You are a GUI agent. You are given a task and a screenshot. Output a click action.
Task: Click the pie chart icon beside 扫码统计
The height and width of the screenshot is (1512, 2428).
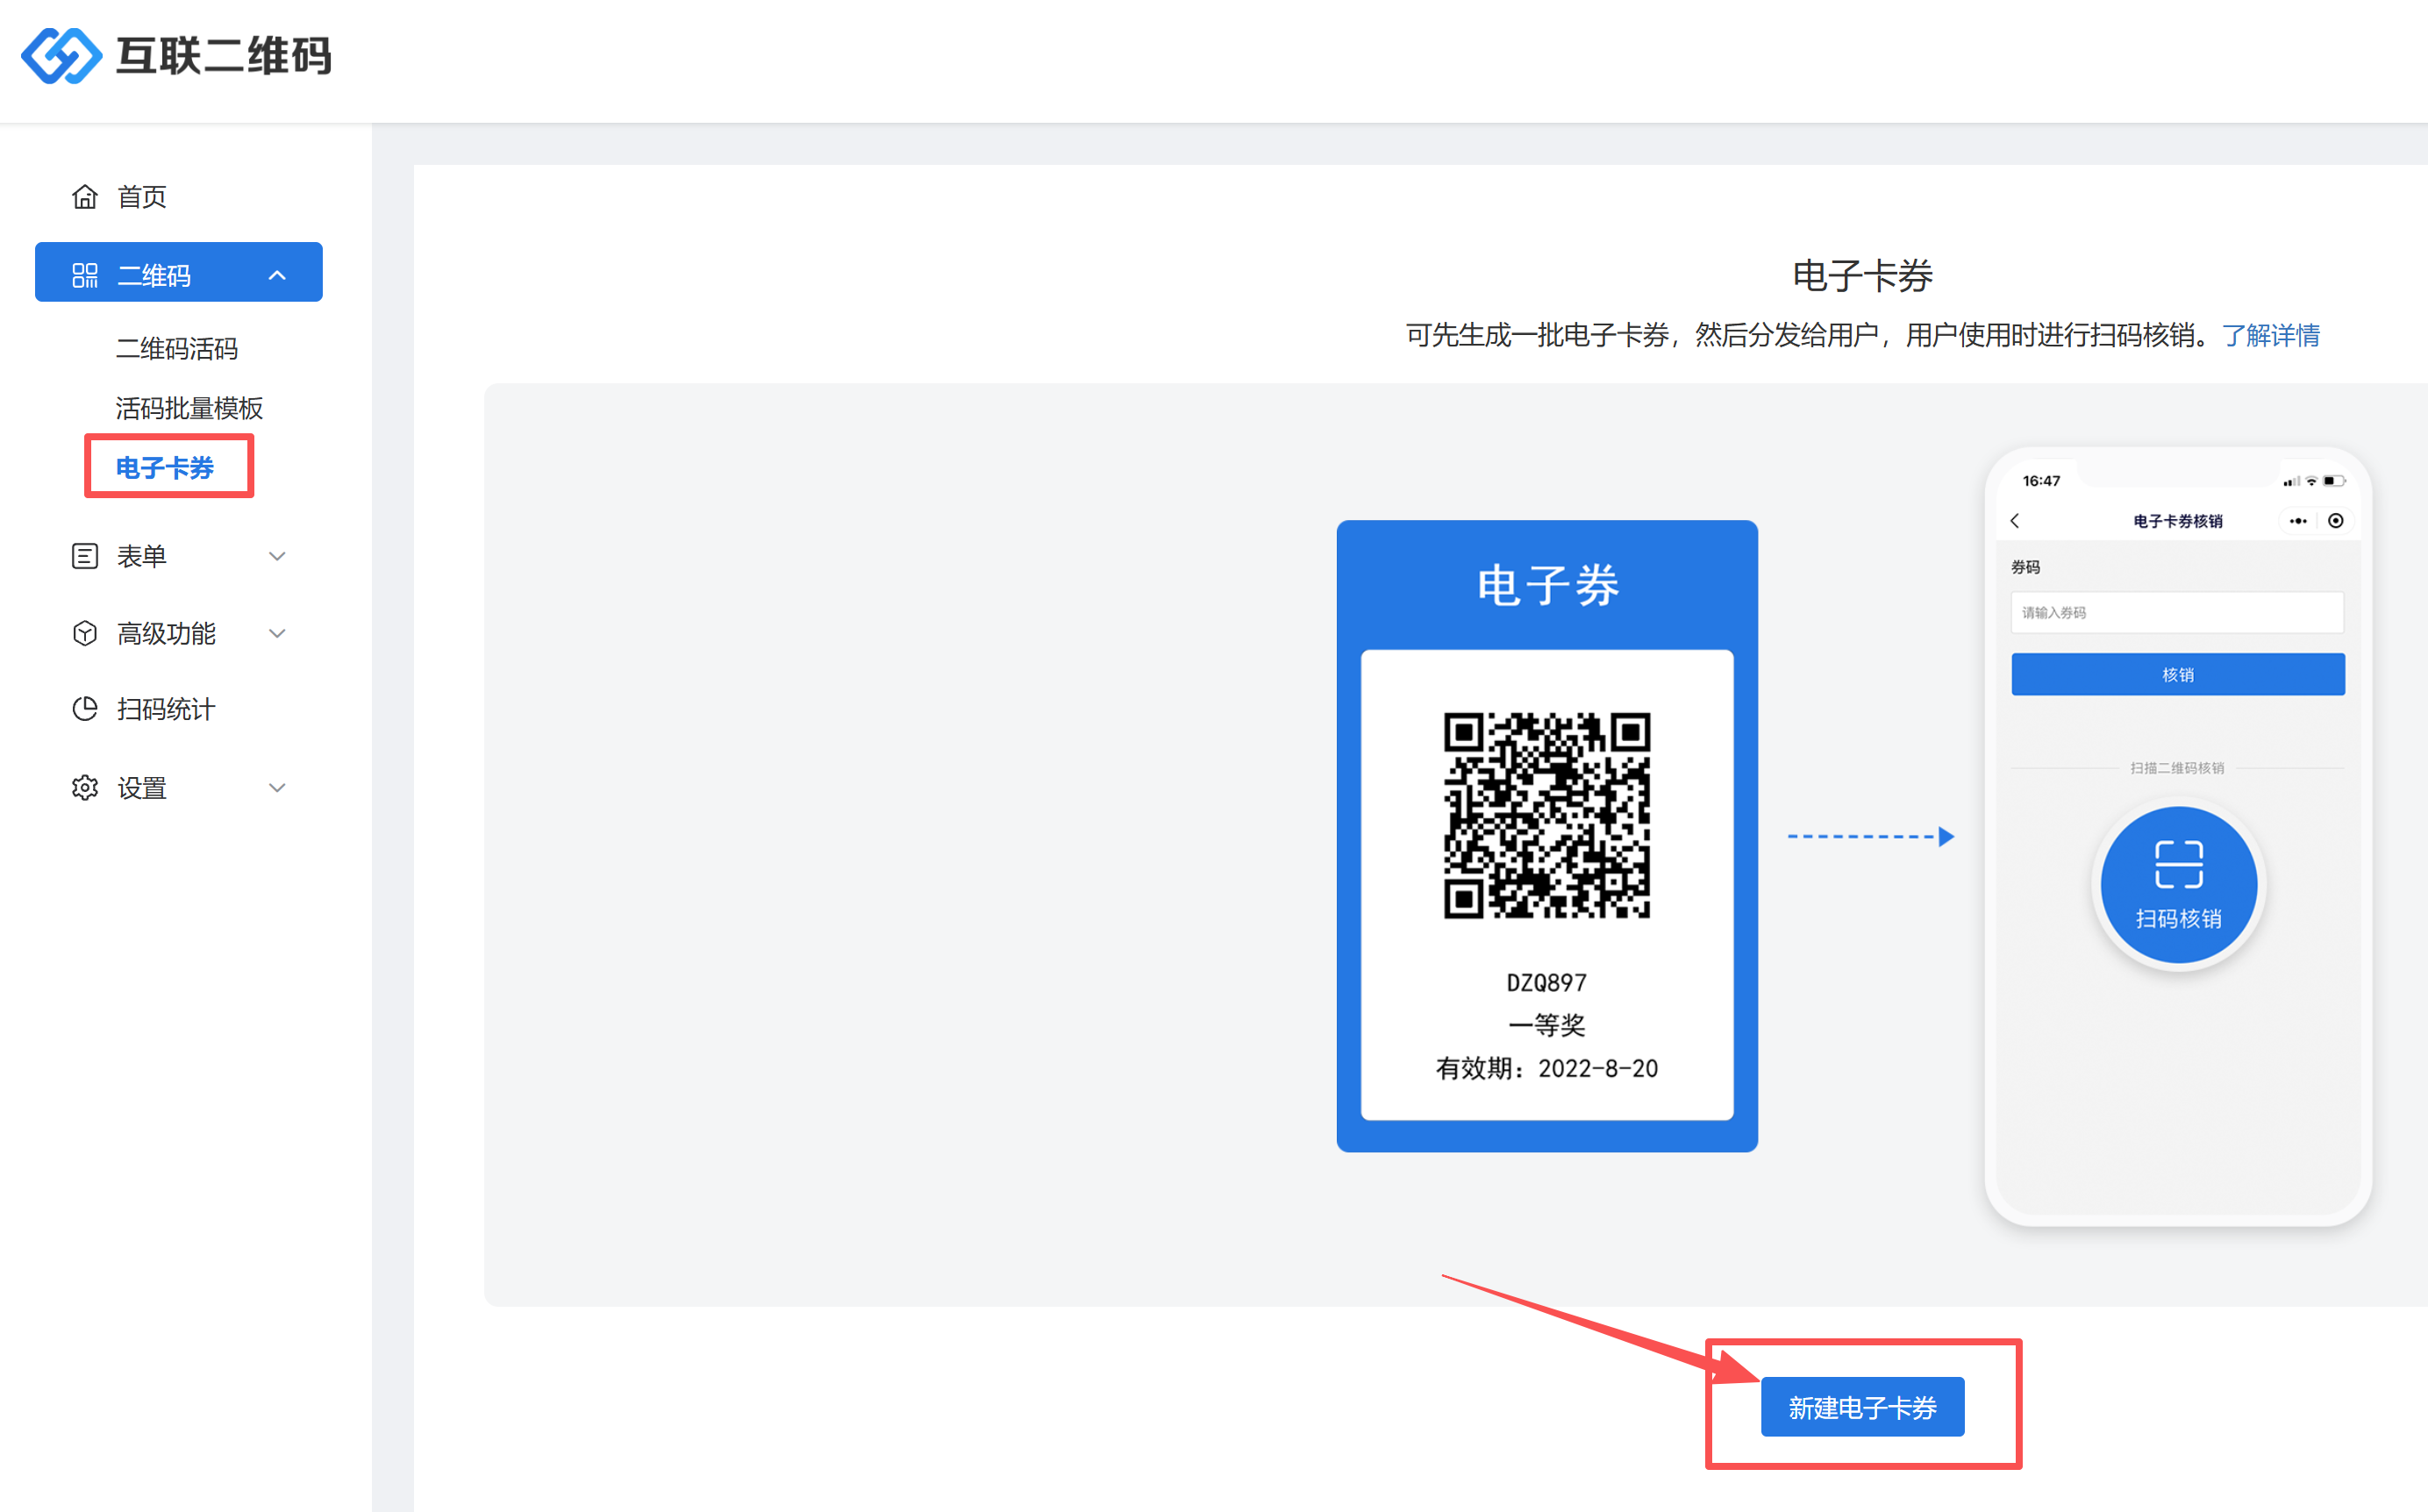(x=85, y=709)
